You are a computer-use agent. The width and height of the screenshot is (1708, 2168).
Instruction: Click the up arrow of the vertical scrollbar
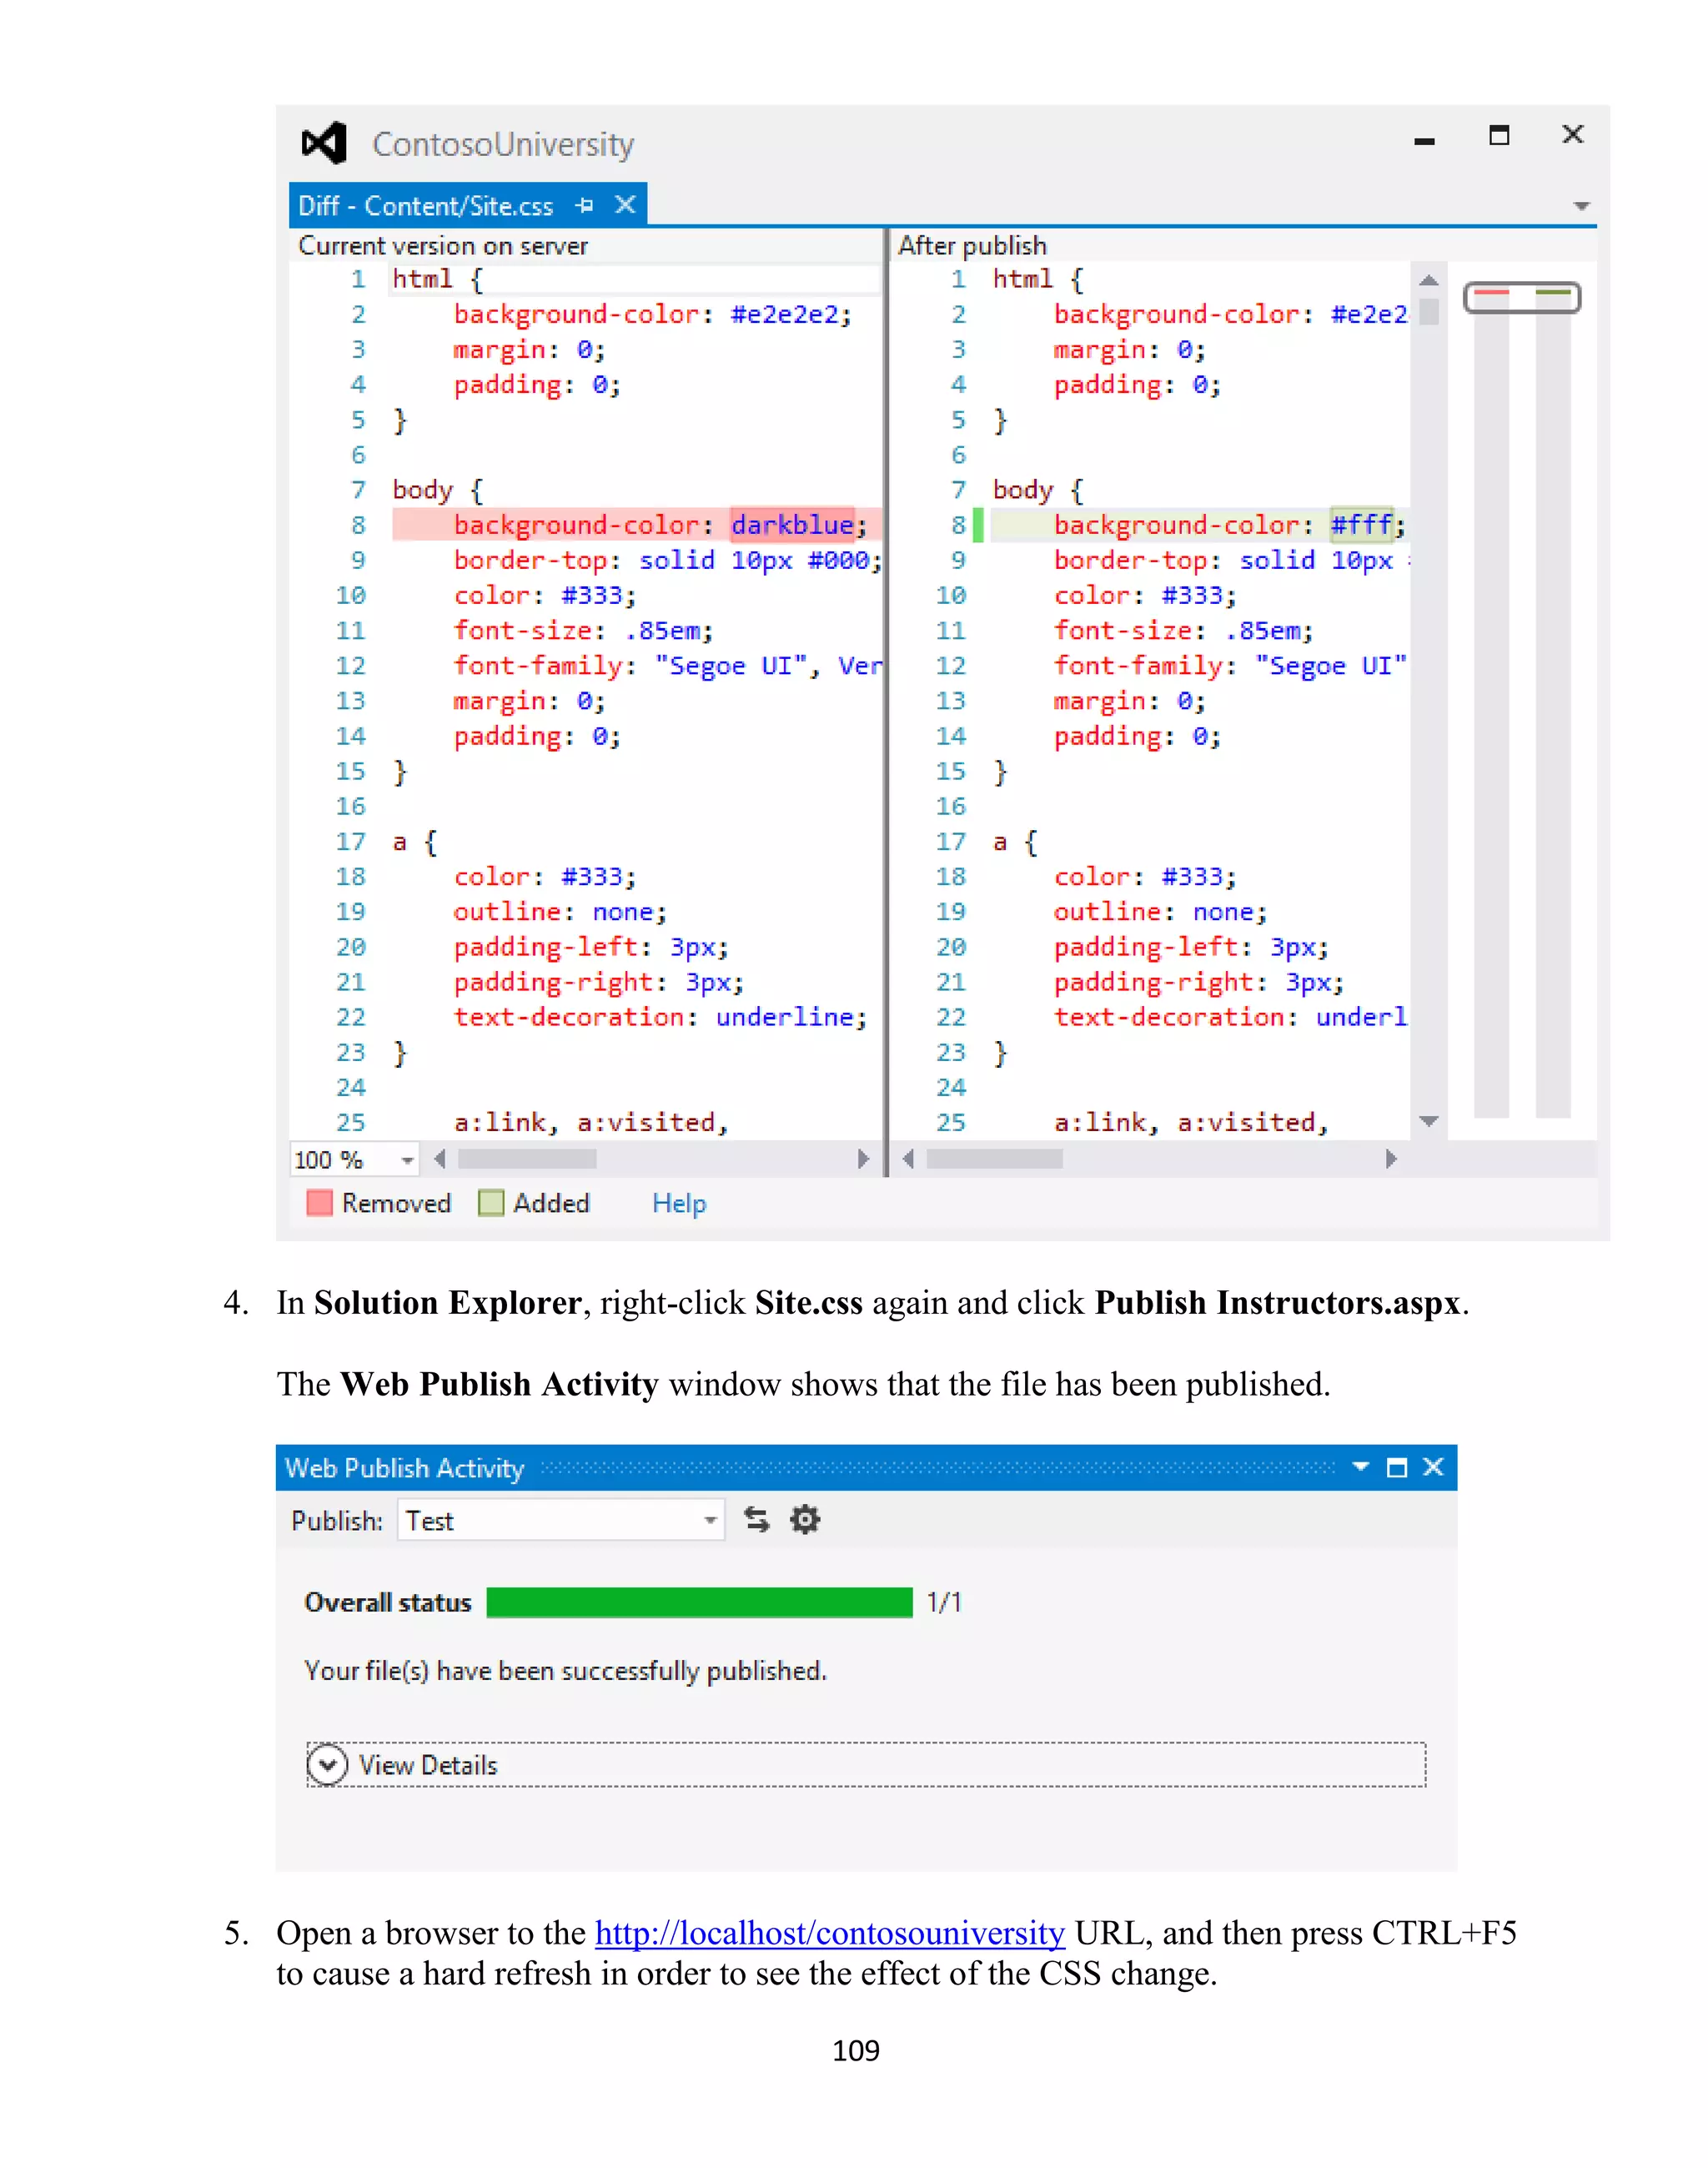click(x=1429, y=281)
